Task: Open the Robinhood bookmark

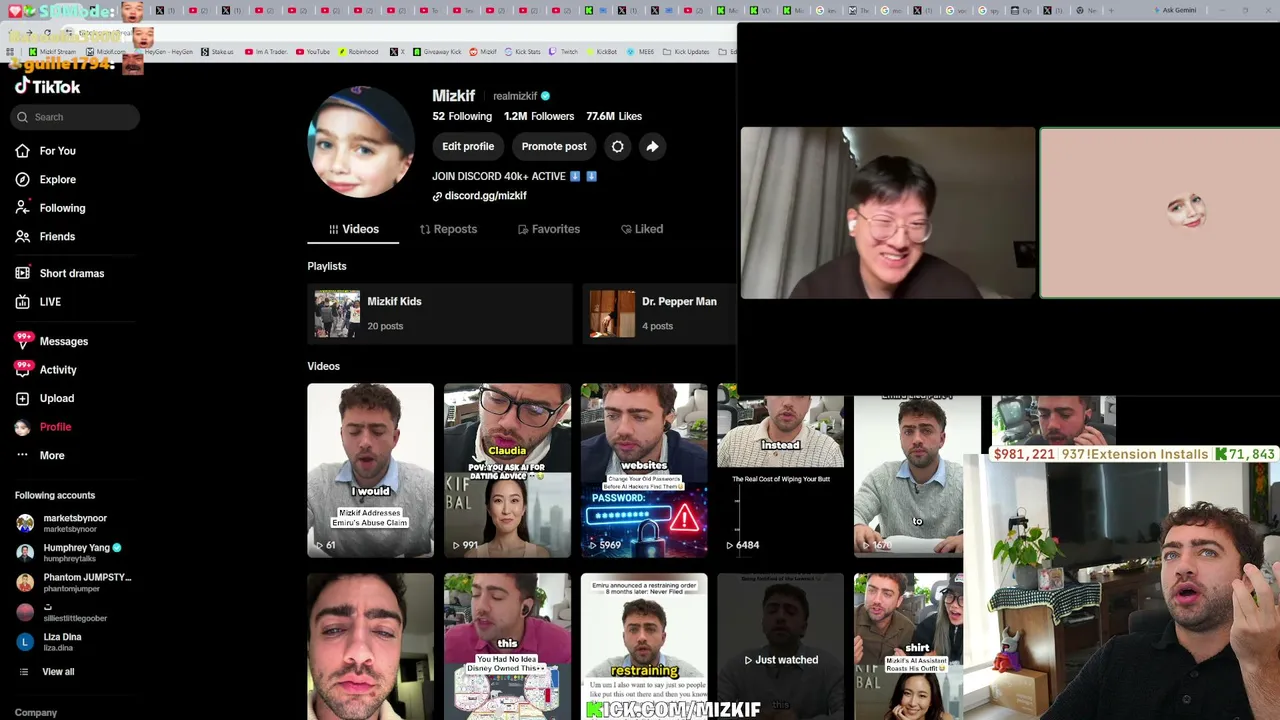Action: point(358,52)
